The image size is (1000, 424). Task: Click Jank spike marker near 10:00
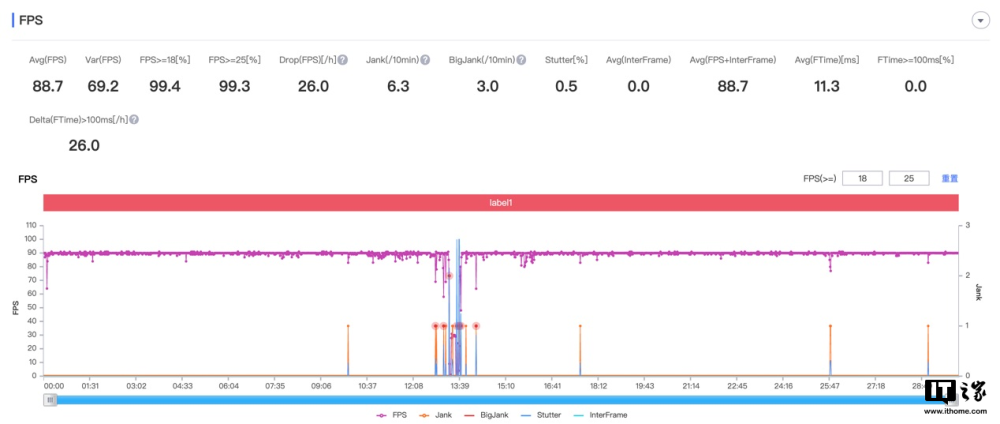click(348, 326)
